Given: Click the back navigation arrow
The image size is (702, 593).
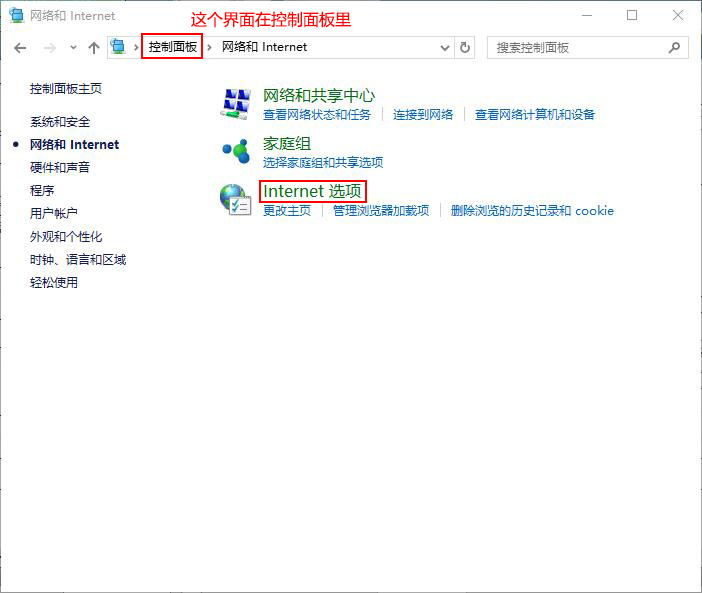Looking at the screenshot, I should point(20,47).
